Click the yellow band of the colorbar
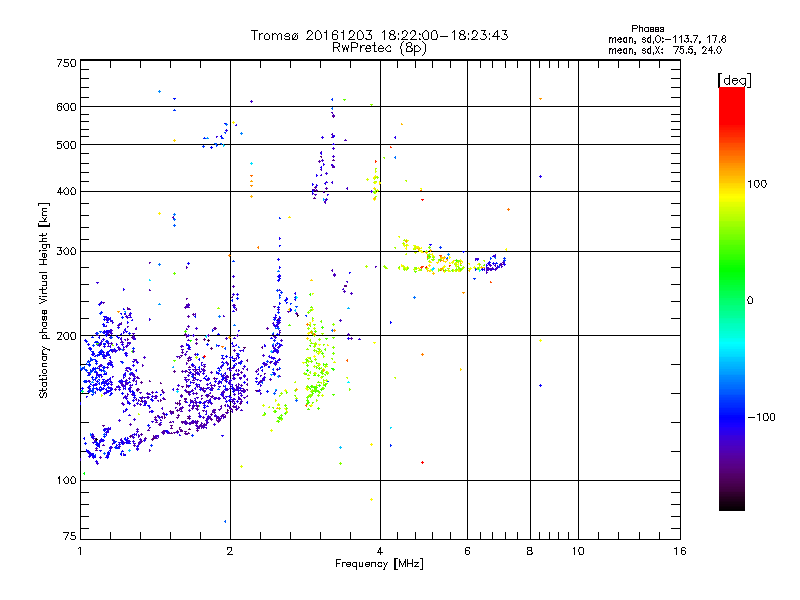 pyautogui.click(x=732, y=194)
